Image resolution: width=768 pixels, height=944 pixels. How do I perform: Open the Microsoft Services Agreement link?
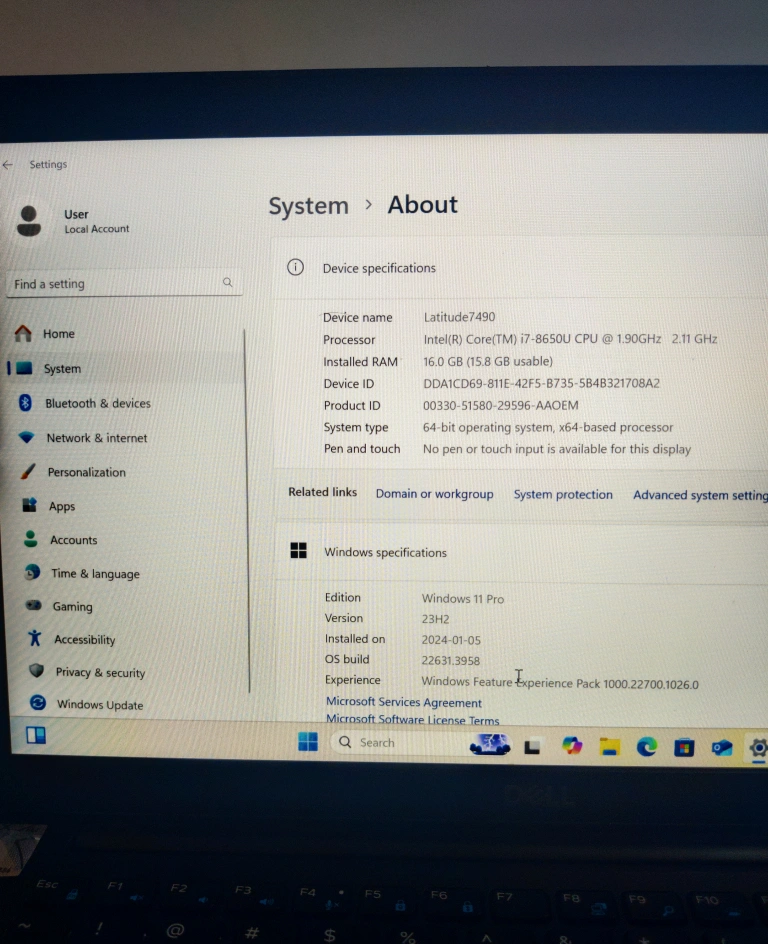click(x=404, y=703)
